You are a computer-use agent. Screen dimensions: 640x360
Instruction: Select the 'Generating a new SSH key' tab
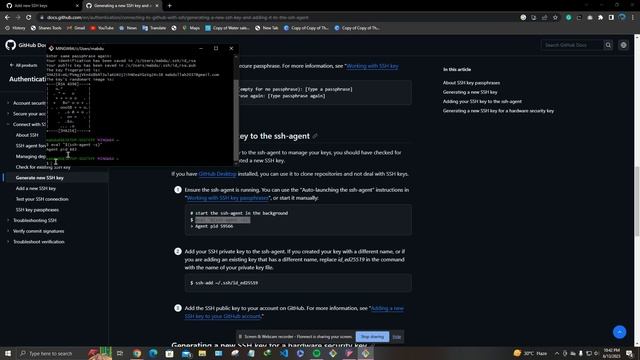pyautogui.click(x=122, y=6)
